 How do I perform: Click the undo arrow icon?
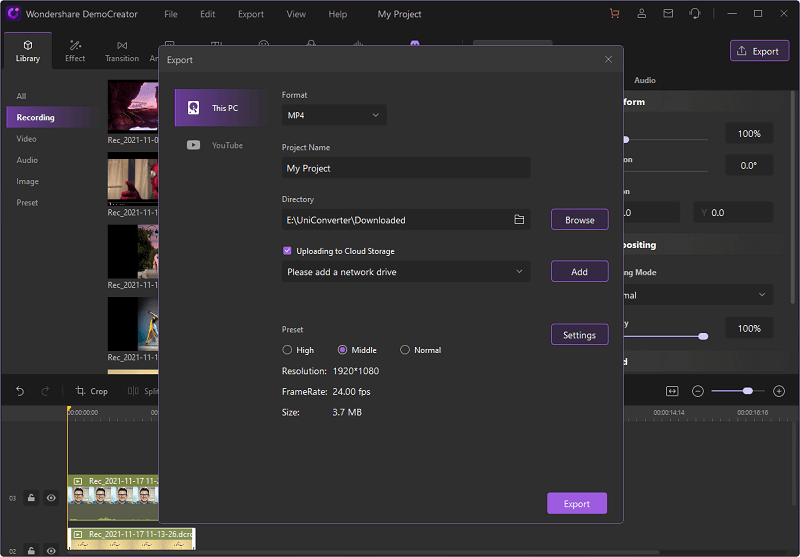pos(20,391)
